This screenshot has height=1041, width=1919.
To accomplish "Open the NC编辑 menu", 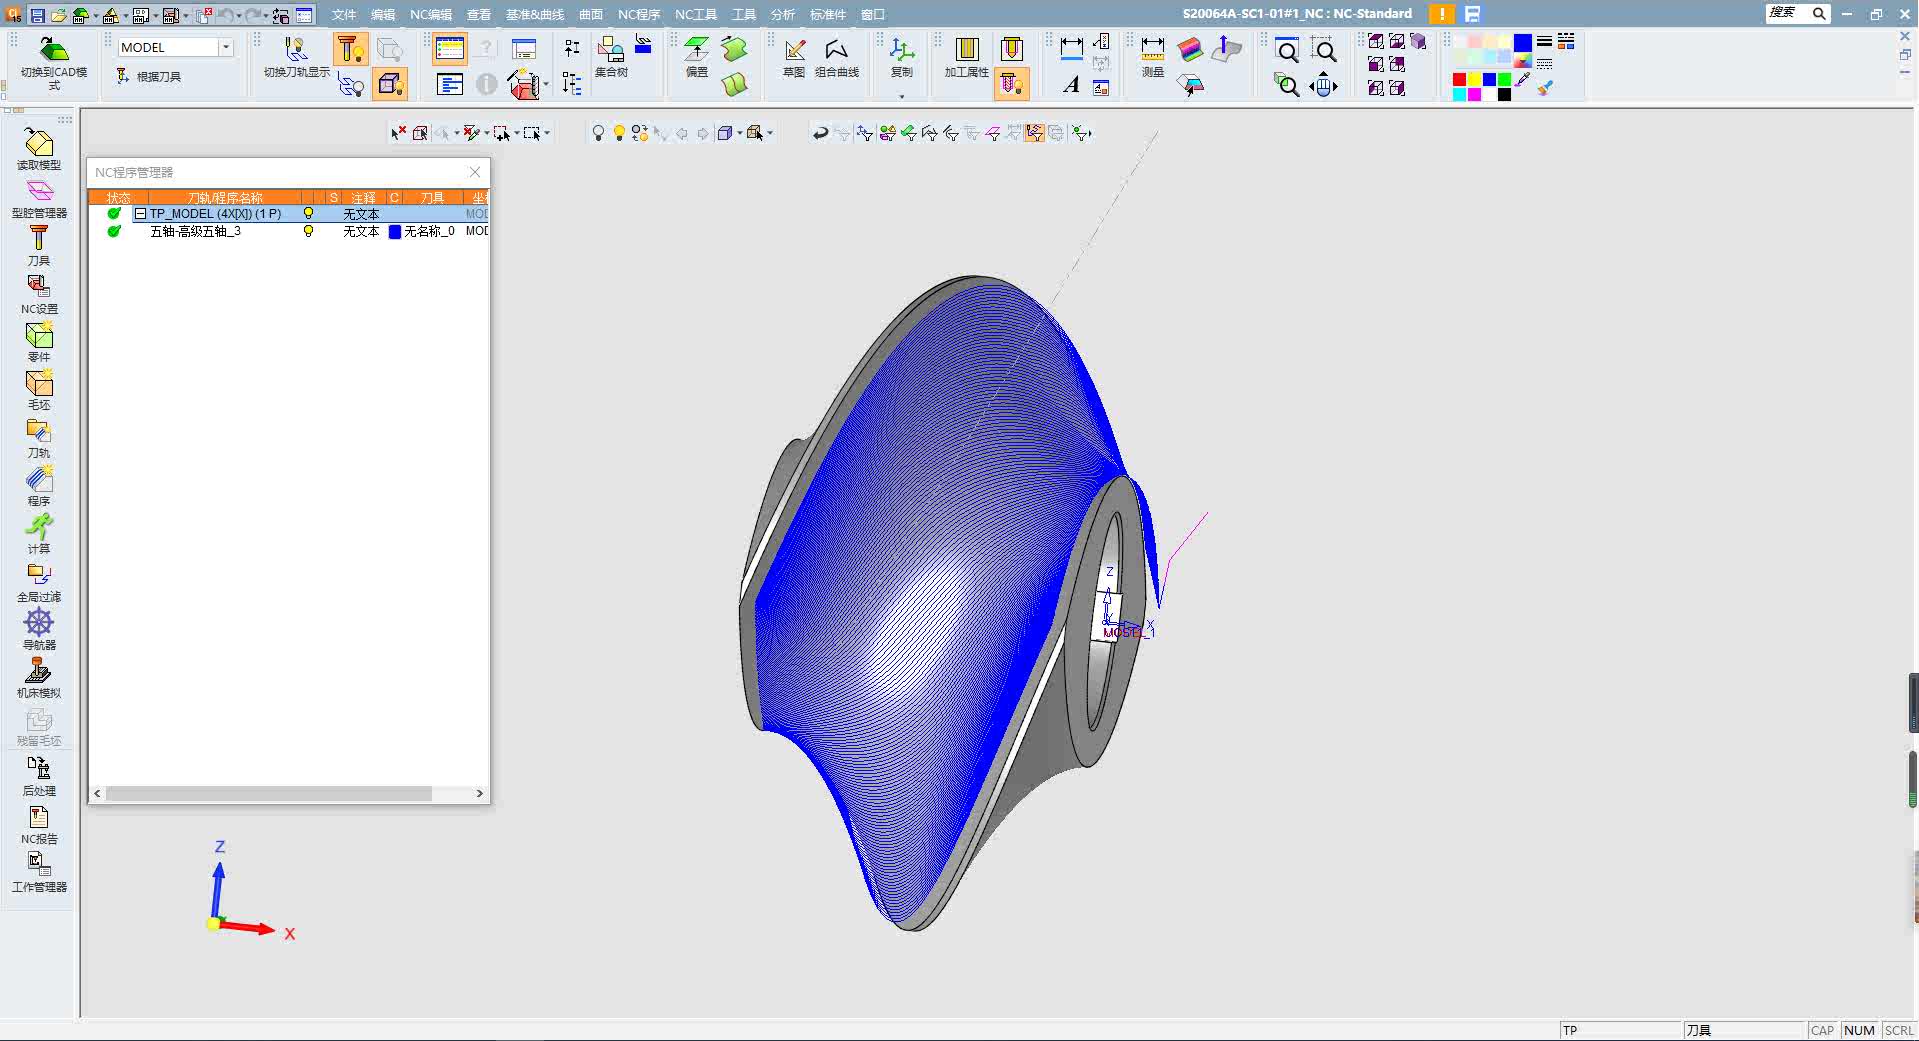I will click(431, 15).
